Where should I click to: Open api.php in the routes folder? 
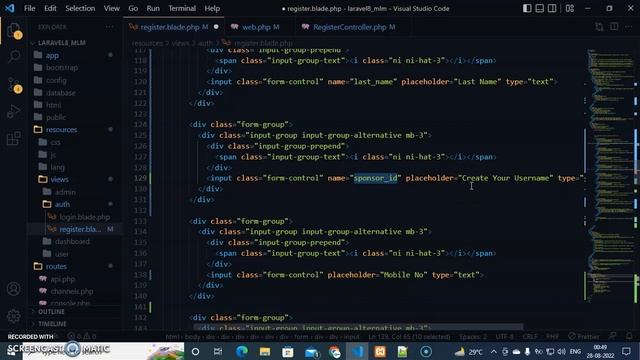click(62, 279)
